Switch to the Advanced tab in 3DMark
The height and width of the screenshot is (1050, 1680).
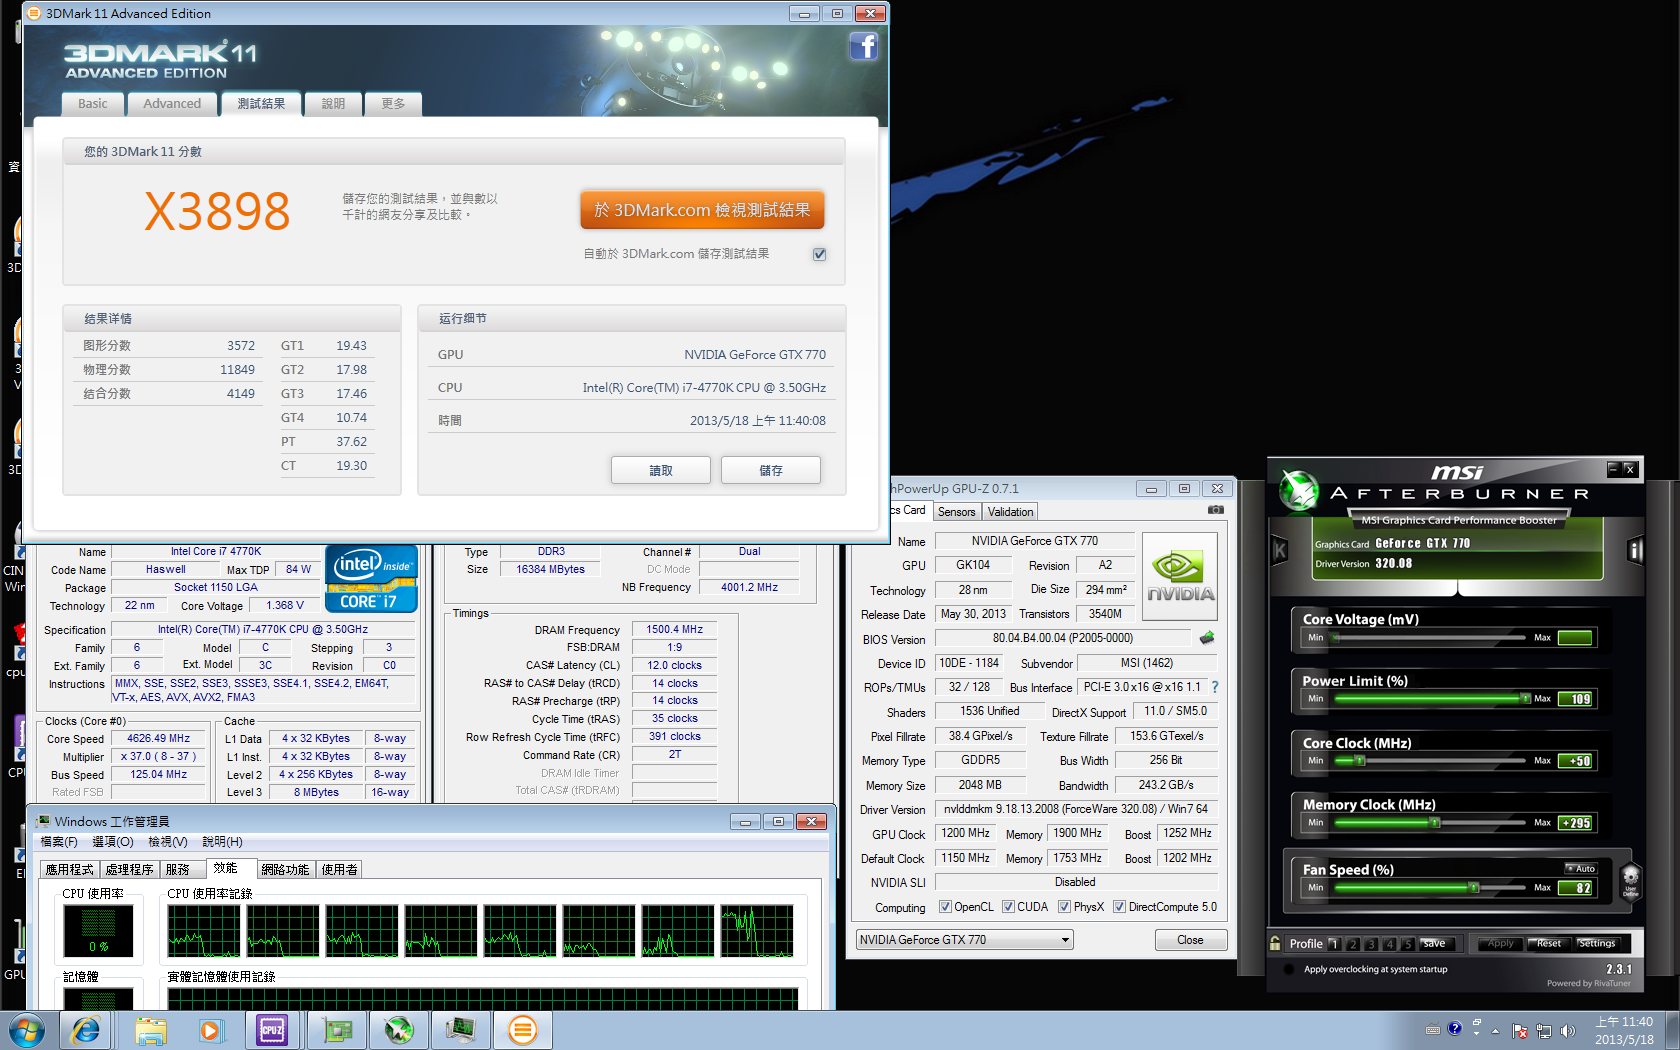[x=172, y=104]
